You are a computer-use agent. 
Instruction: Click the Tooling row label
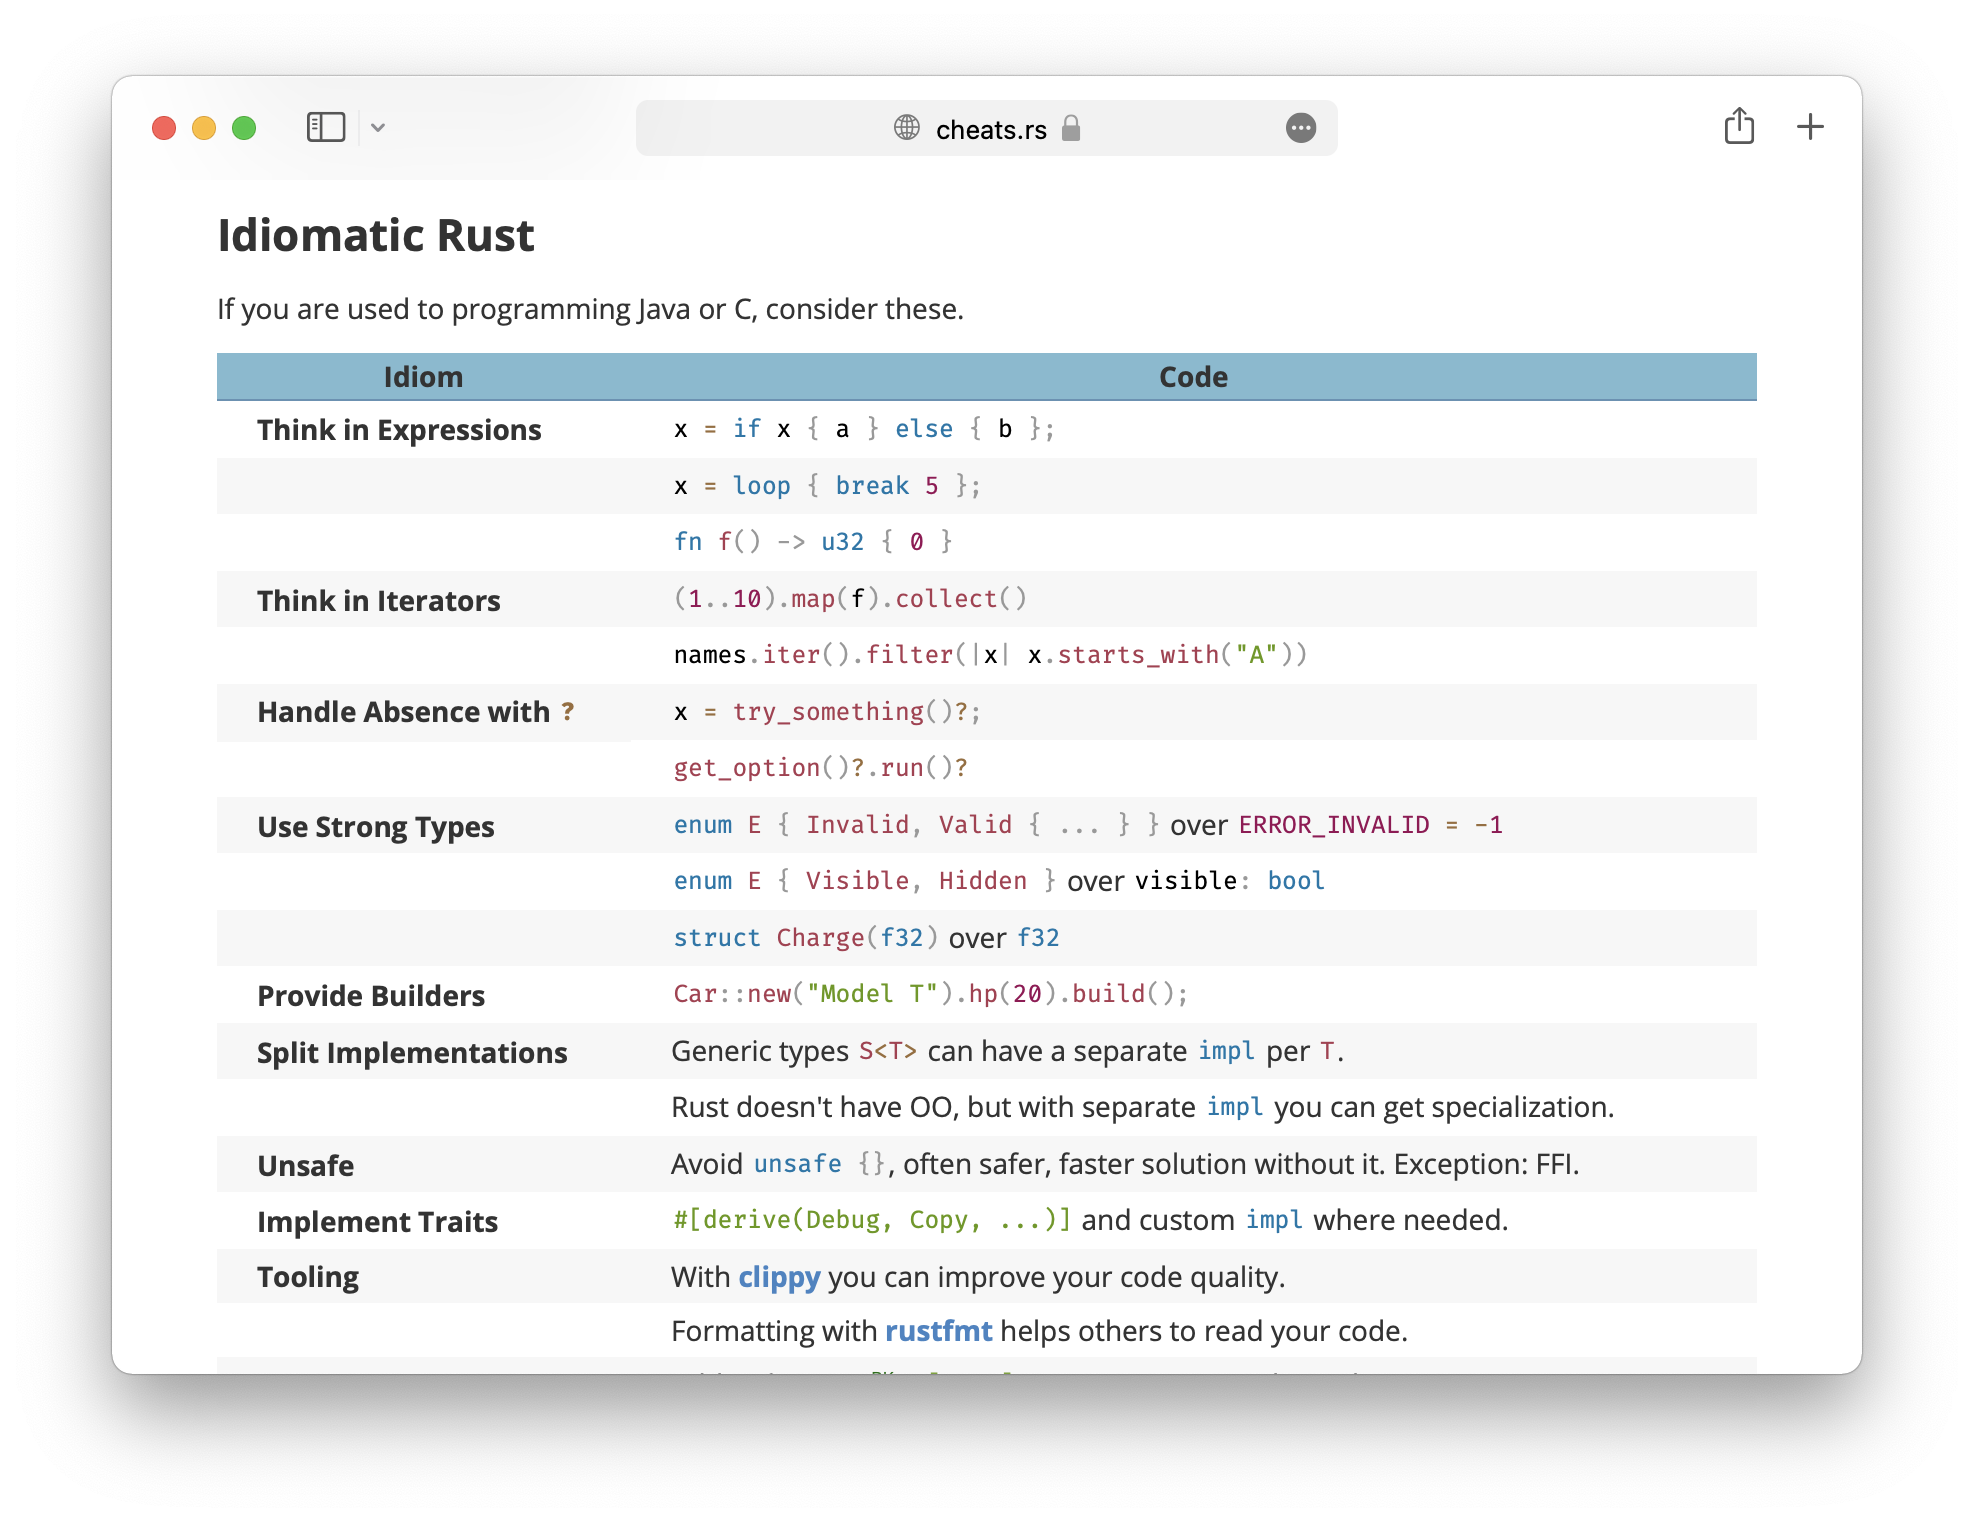[307, 1277]
